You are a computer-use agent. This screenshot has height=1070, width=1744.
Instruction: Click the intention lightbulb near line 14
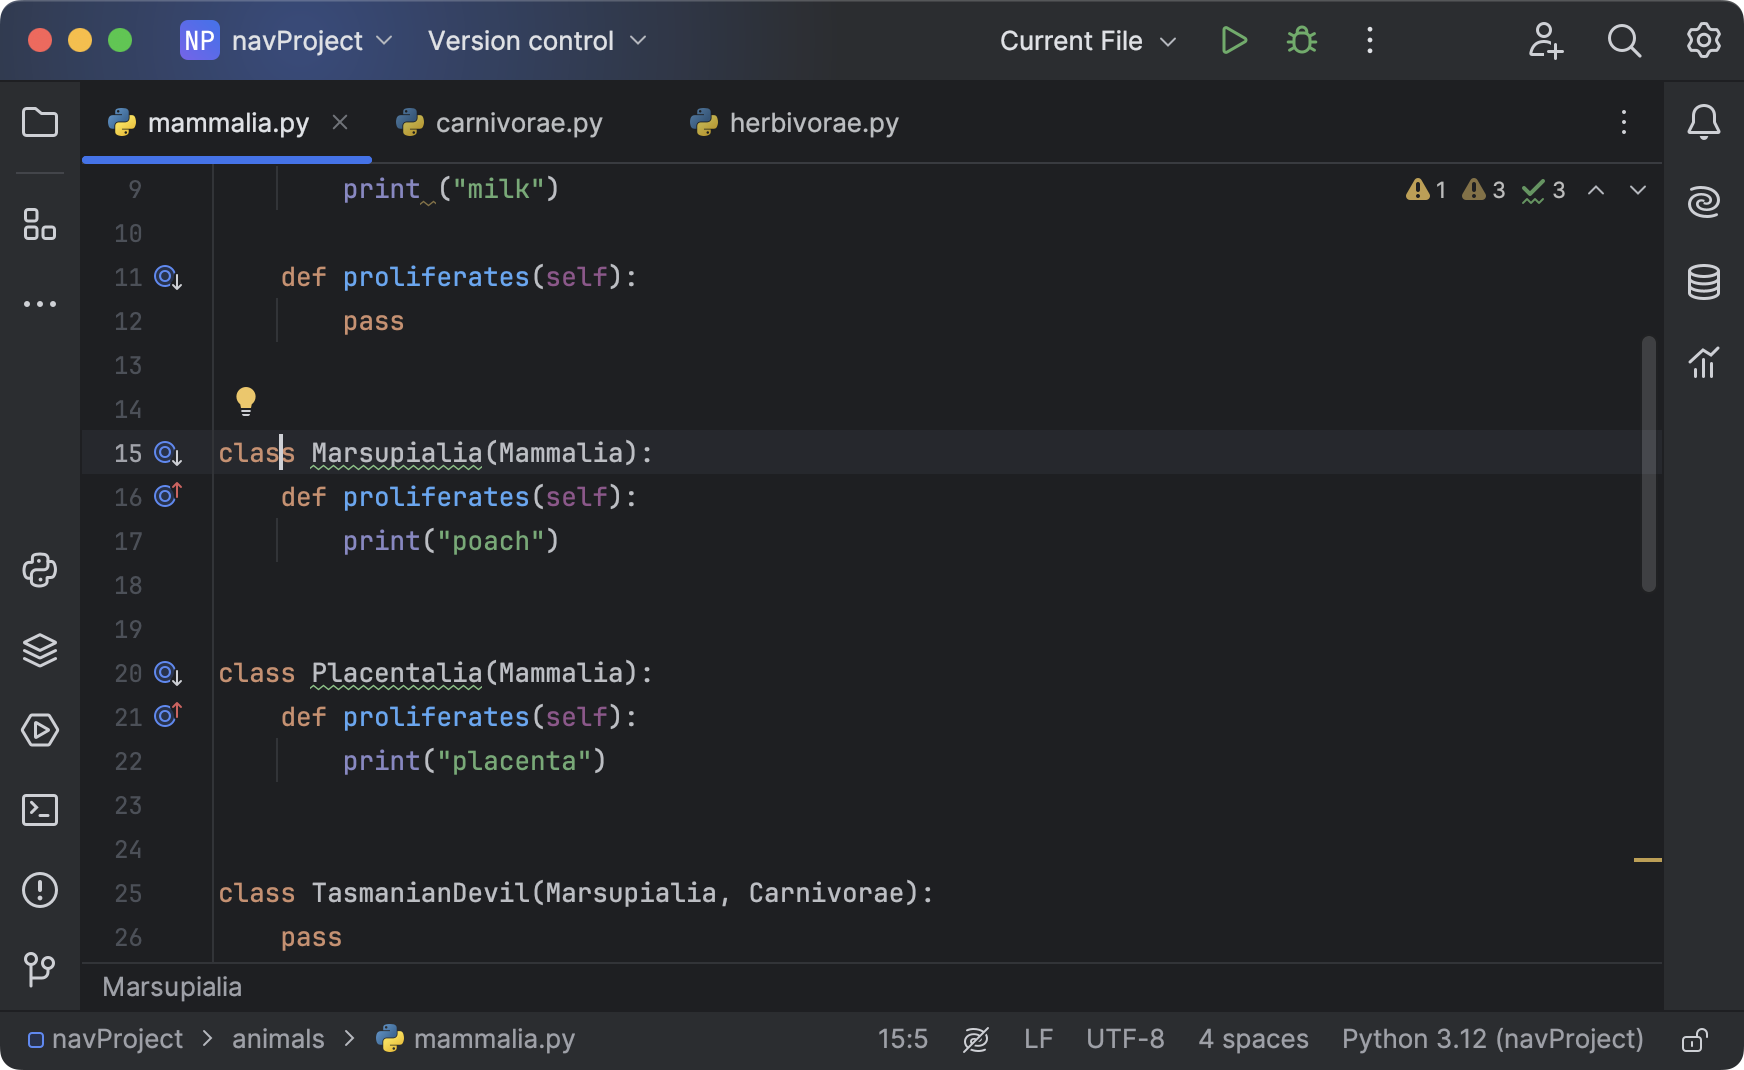click(x=246, y=401)
